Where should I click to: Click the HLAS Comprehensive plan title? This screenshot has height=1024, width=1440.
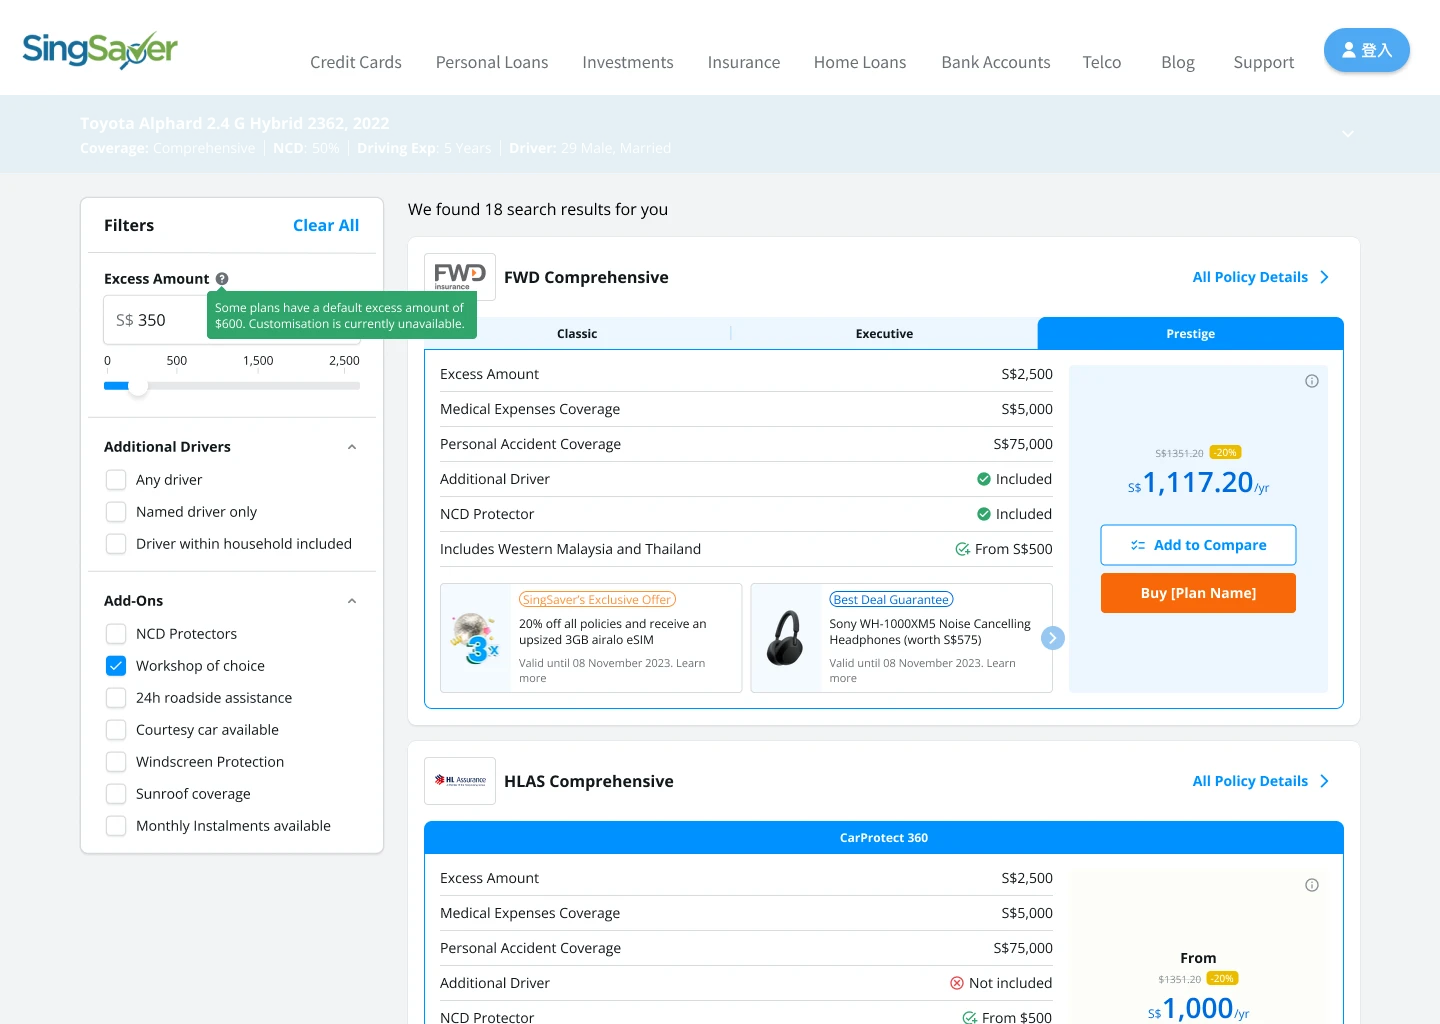point(589,781)
